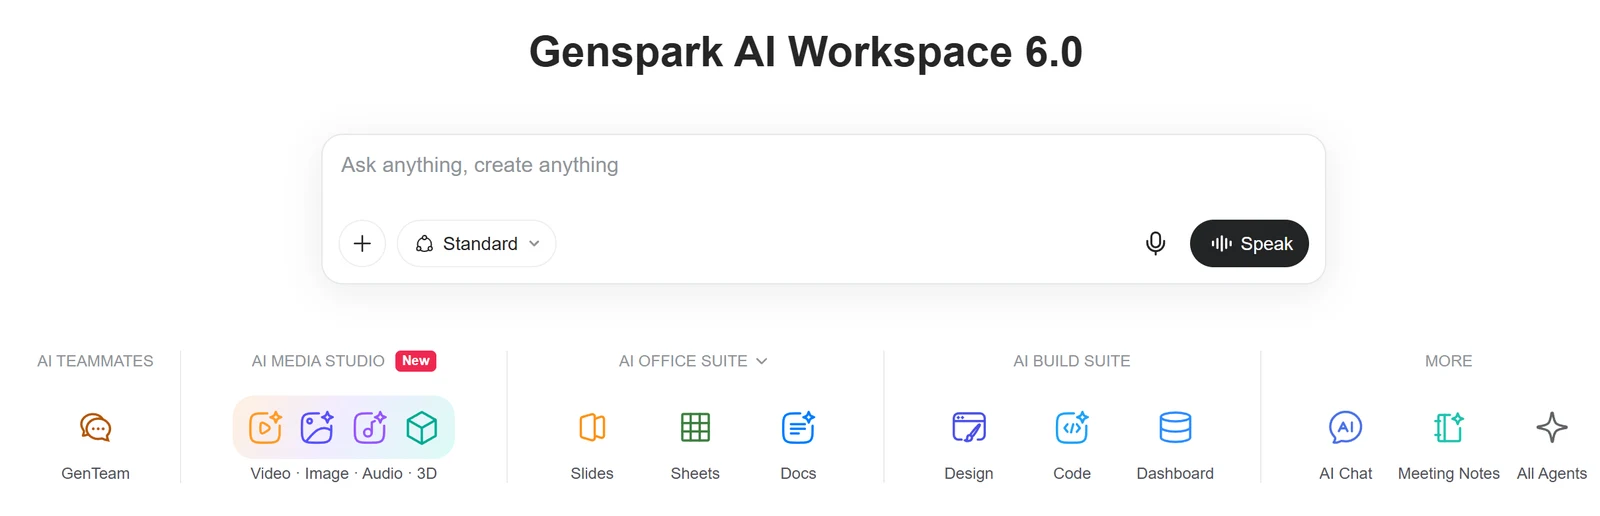Open the Meeting Notes icon
The width and height of the screenshot is (1600, 516).
1449,428
